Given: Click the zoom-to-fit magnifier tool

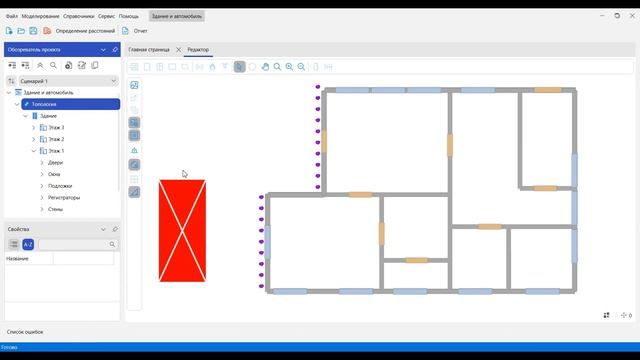Looking at the screenshot, I should click(277, 67).
